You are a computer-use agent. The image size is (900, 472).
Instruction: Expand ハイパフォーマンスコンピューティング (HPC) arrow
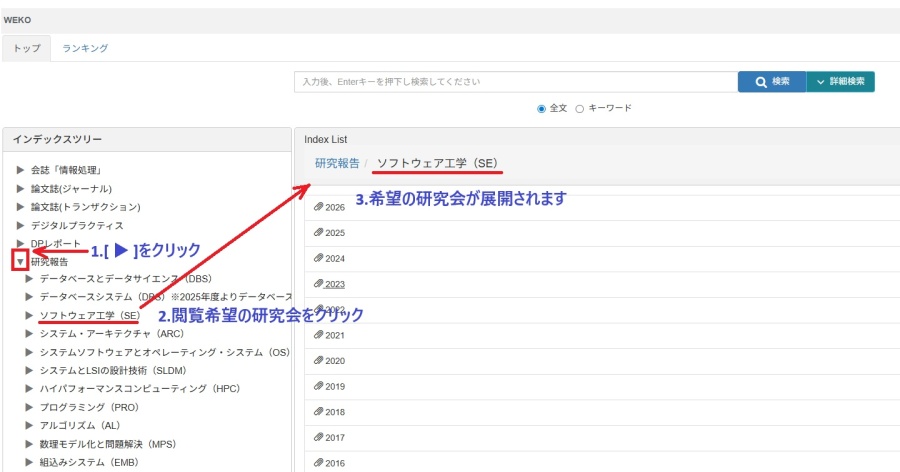[x=29, y=389]
